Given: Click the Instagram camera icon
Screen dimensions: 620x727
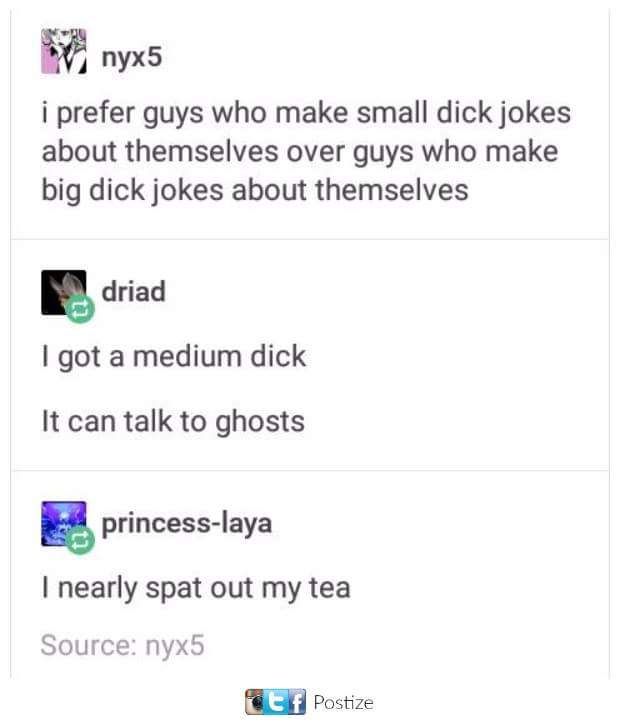Looking at the screenshot, I should click(x=255, y=702).
